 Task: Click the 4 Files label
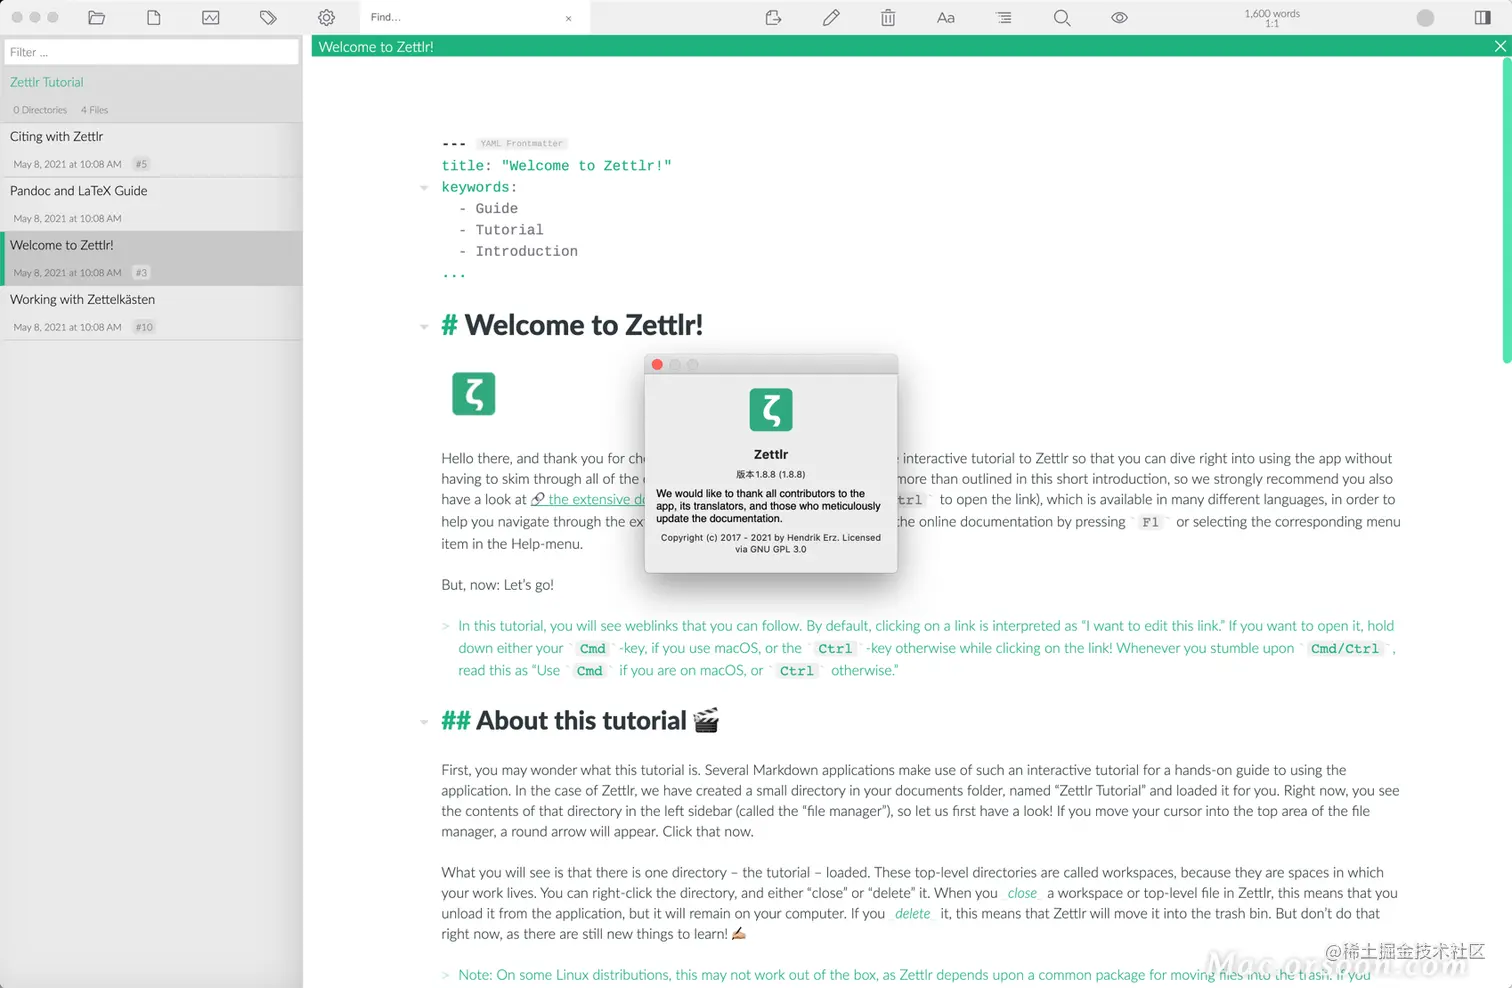pos(94,110)
